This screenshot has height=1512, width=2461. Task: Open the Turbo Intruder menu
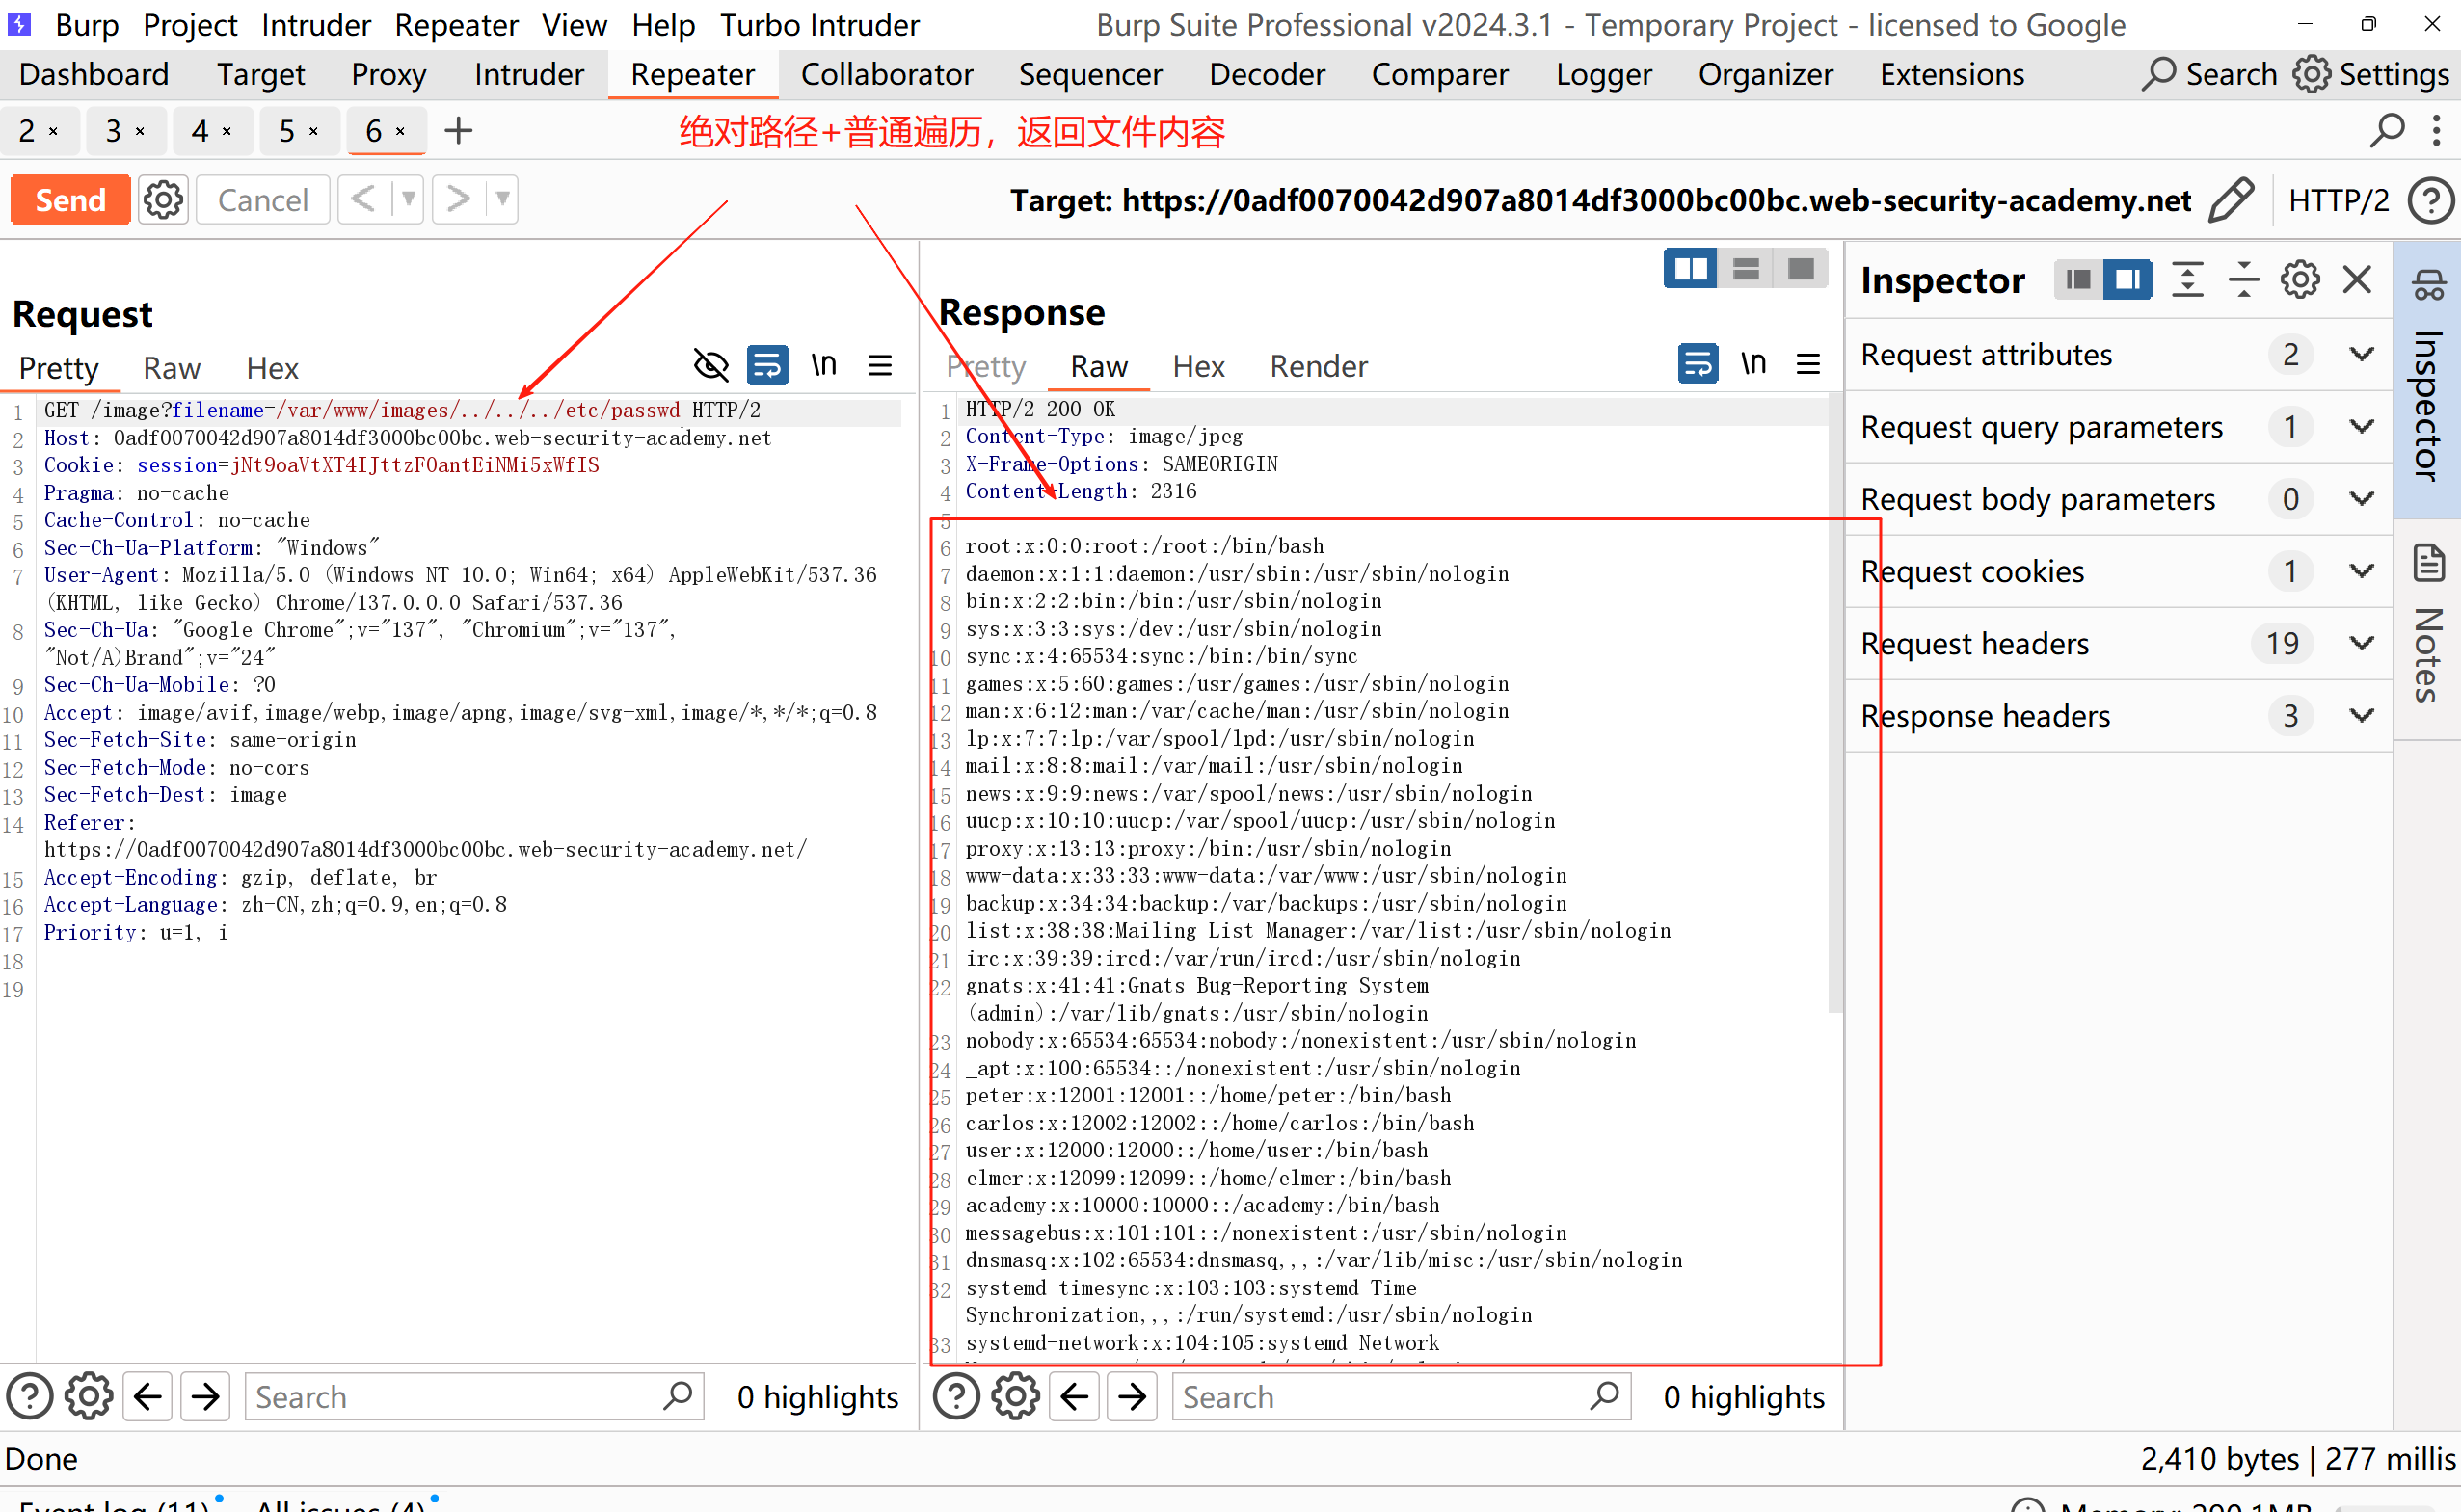(819, 25)
